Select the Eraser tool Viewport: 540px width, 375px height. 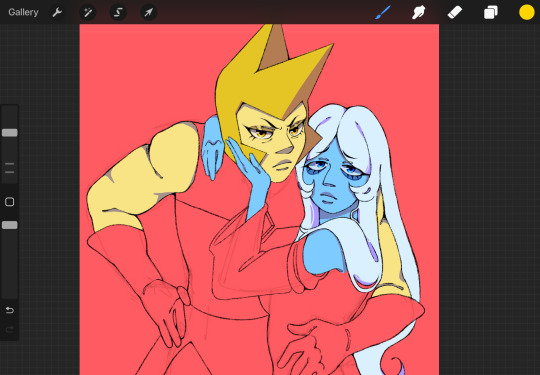(455, 12)
